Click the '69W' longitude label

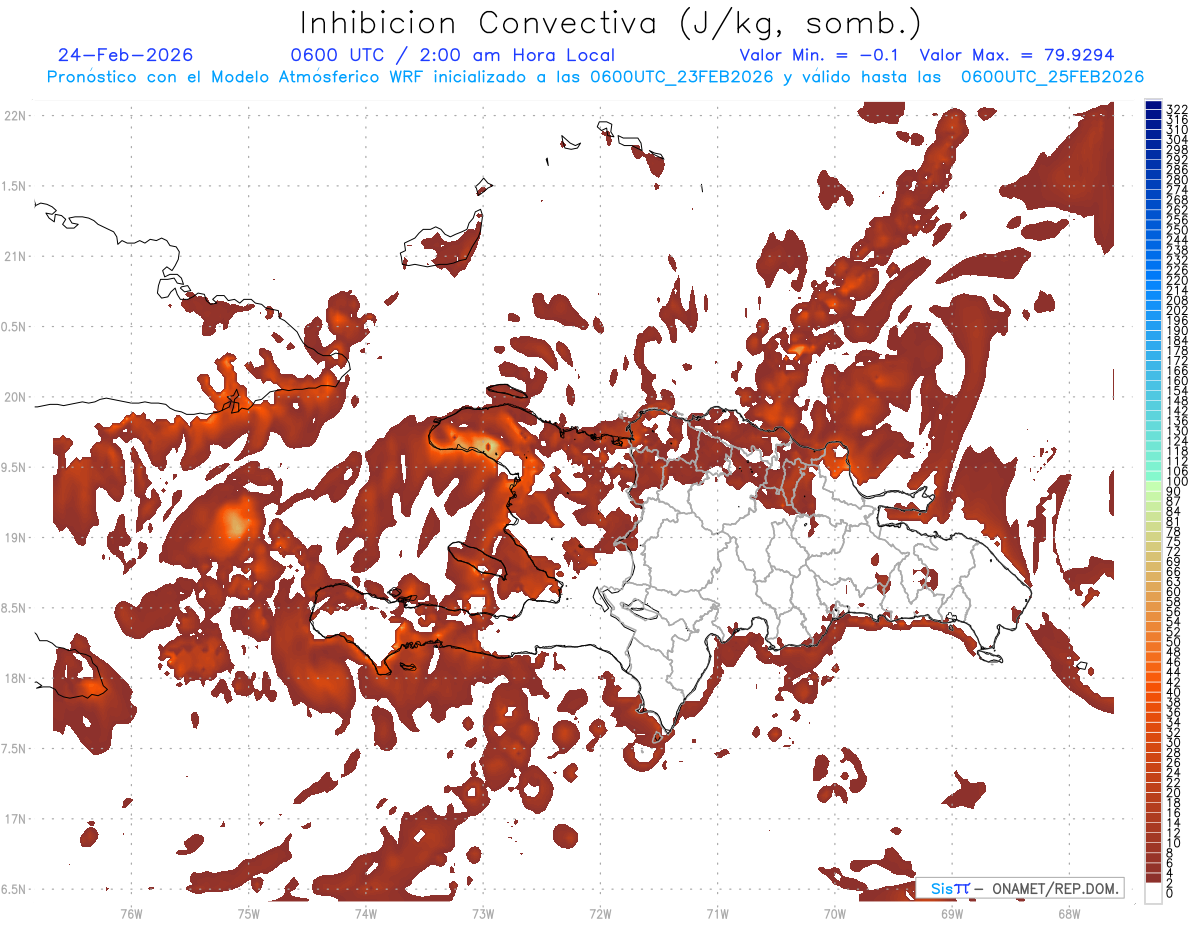pyautogui.click(x=951, y=914)
